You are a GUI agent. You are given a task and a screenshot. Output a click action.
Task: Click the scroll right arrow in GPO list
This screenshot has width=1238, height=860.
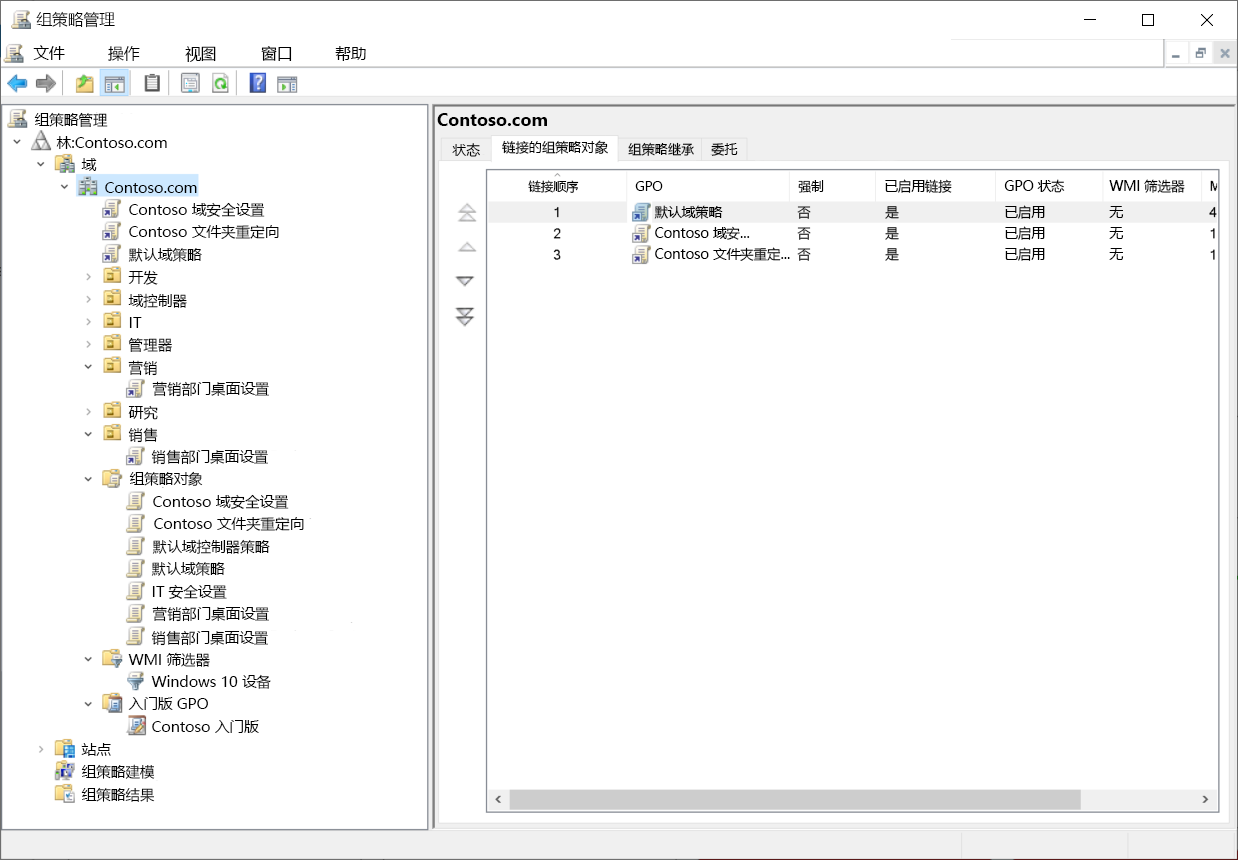[1206, 799]
